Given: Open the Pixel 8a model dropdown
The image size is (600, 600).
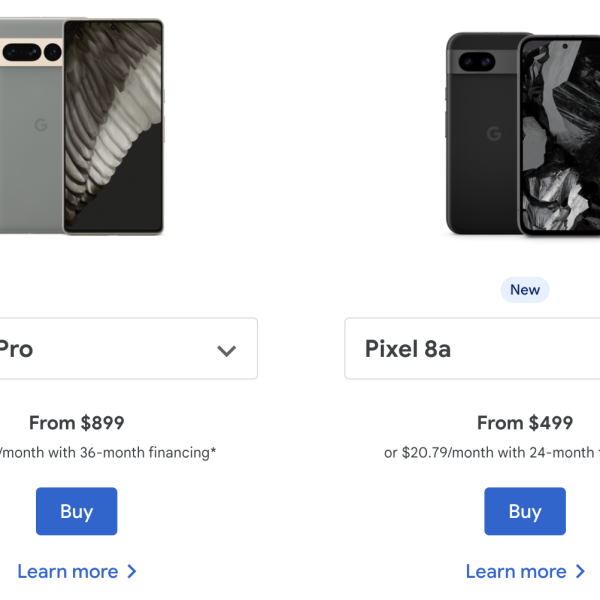Looking at the screenshot, I should pos(470,349).
